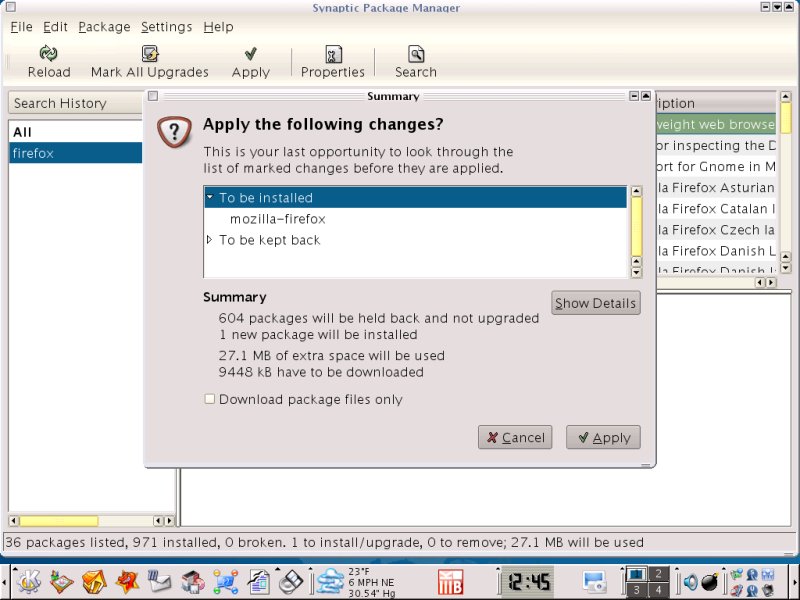Click the Show Details button
Image resolution: width=800 pixels, height=600 pixels.
(x=595, y=303)
